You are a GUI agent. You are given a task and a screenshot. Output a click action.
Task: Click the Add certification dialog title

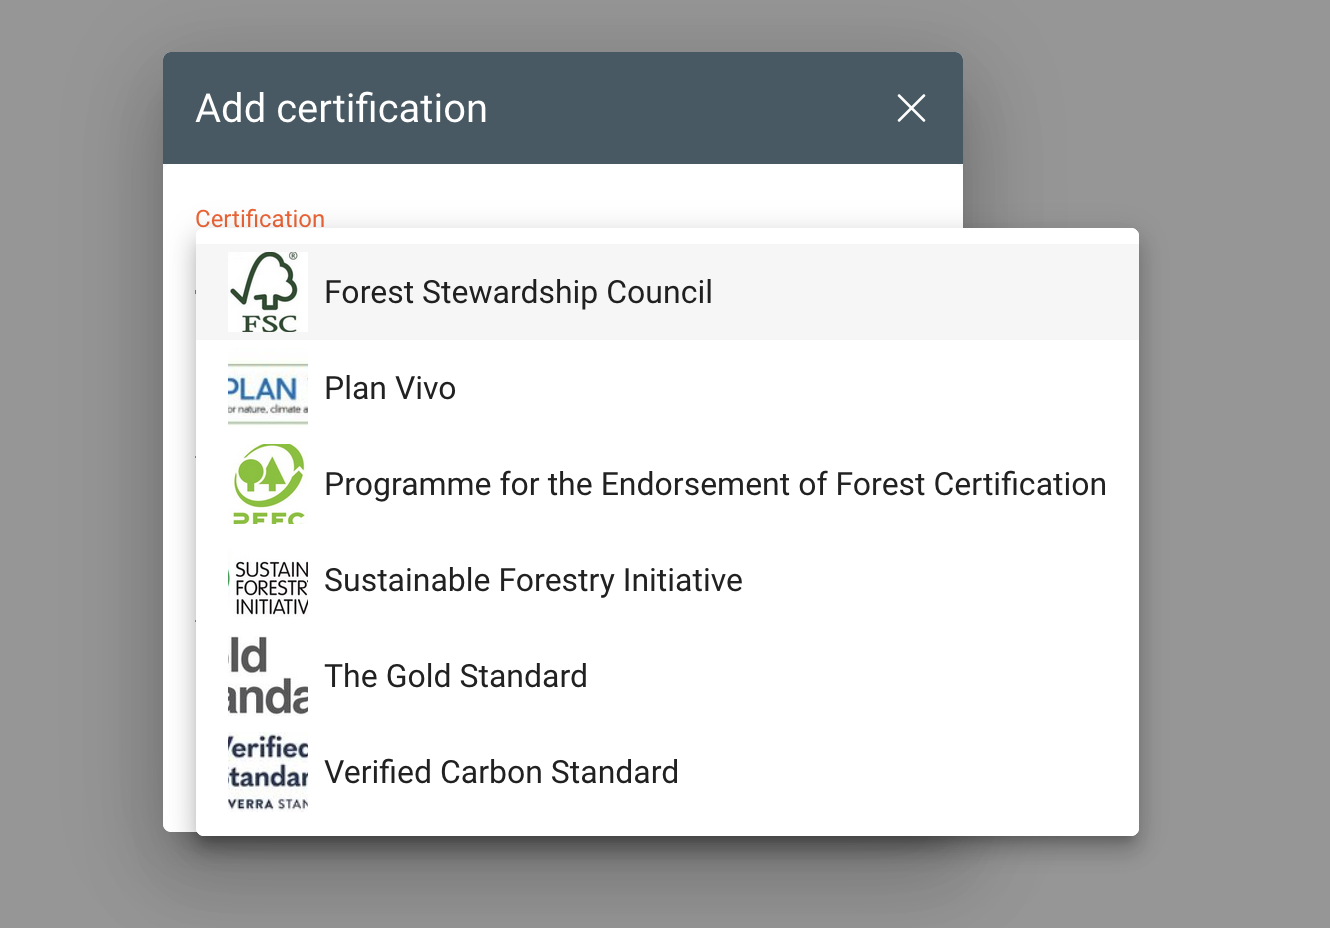click(x=341, y=108)
